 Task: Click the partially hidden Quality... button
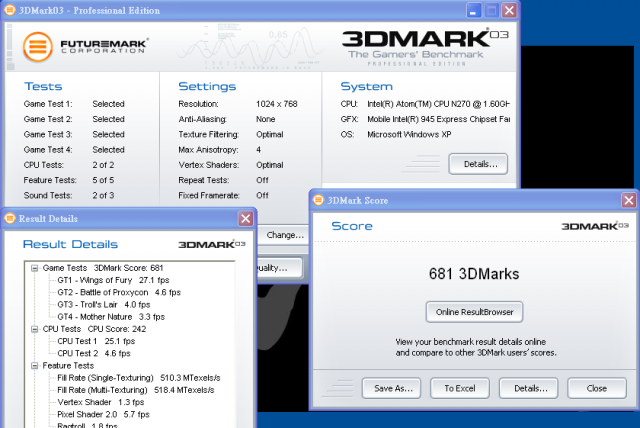point(280,268)
